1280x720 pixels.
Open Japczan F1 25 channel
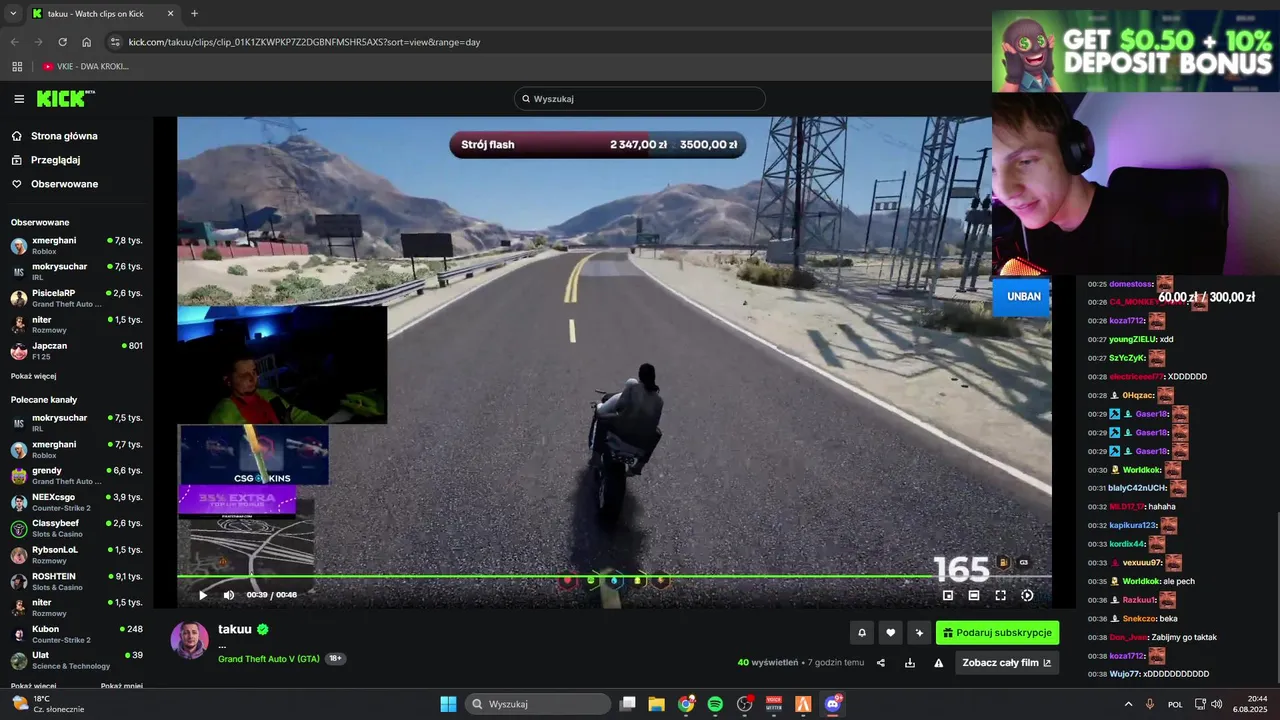pyautogui.click(x=76, y=351)
